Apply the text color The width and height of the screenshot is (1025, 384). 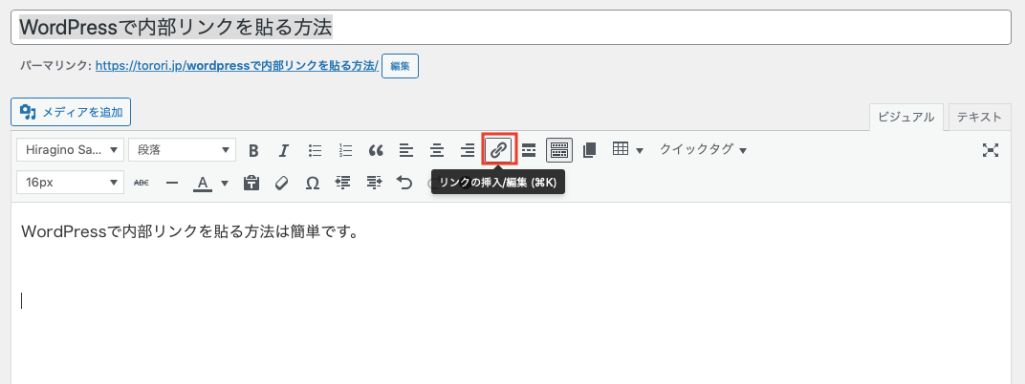(x=203, y=183)
